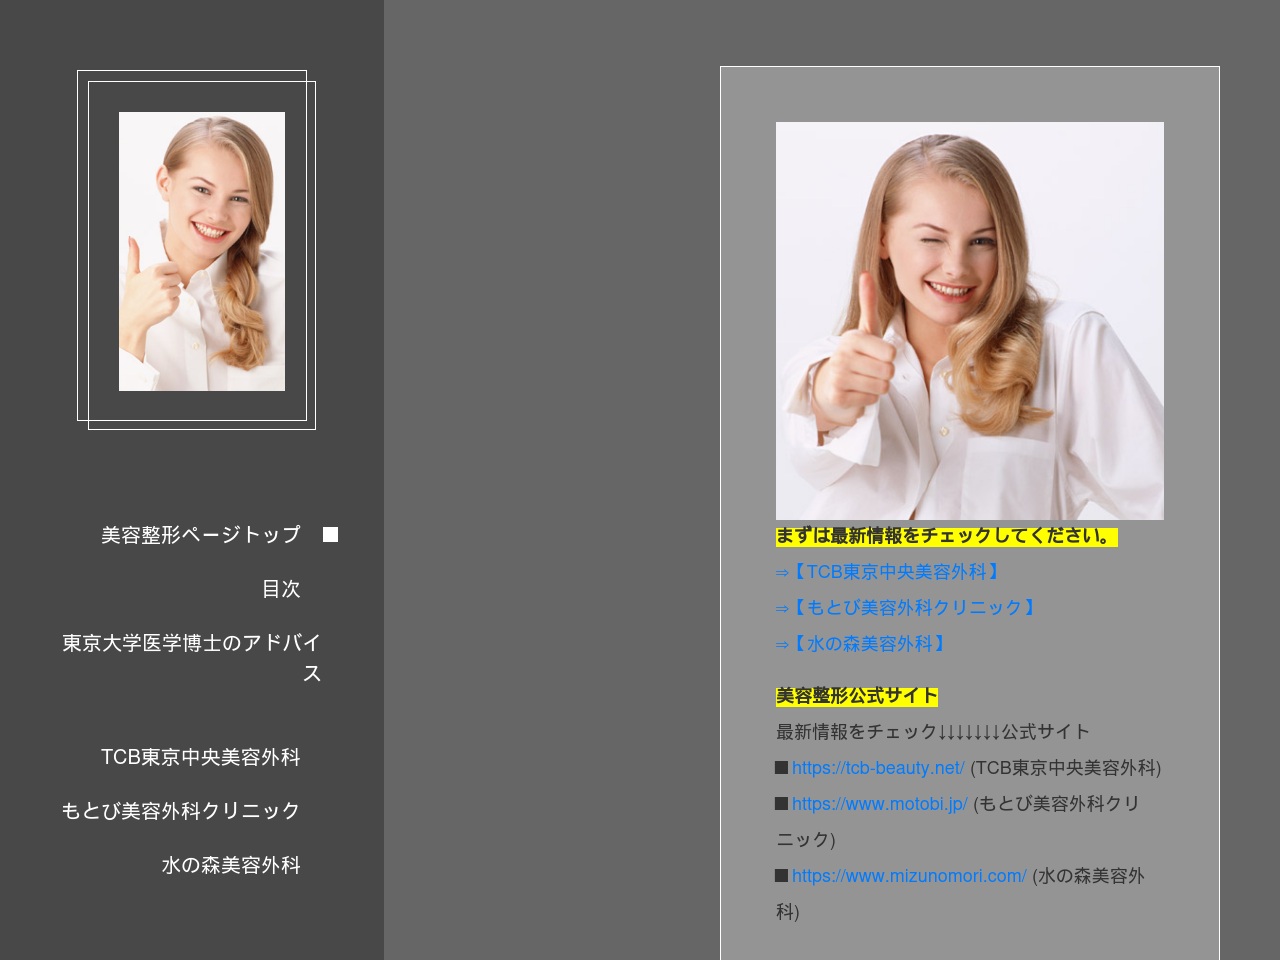1280x960 pixels.
Task: Click text (TCB東京中央美容外科) after tcb-beauty link
Action: [x=1066, y=768]
